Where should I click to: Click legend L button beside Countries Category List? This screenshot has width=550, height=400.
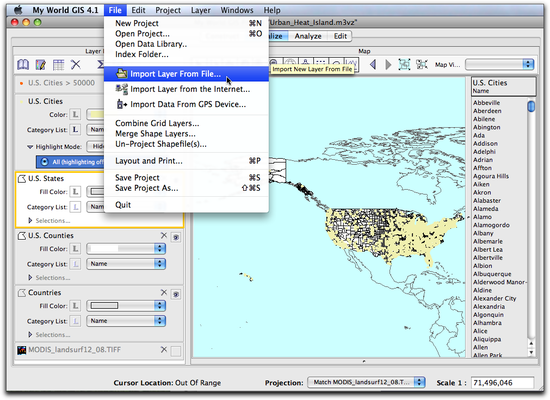[75, 321]
